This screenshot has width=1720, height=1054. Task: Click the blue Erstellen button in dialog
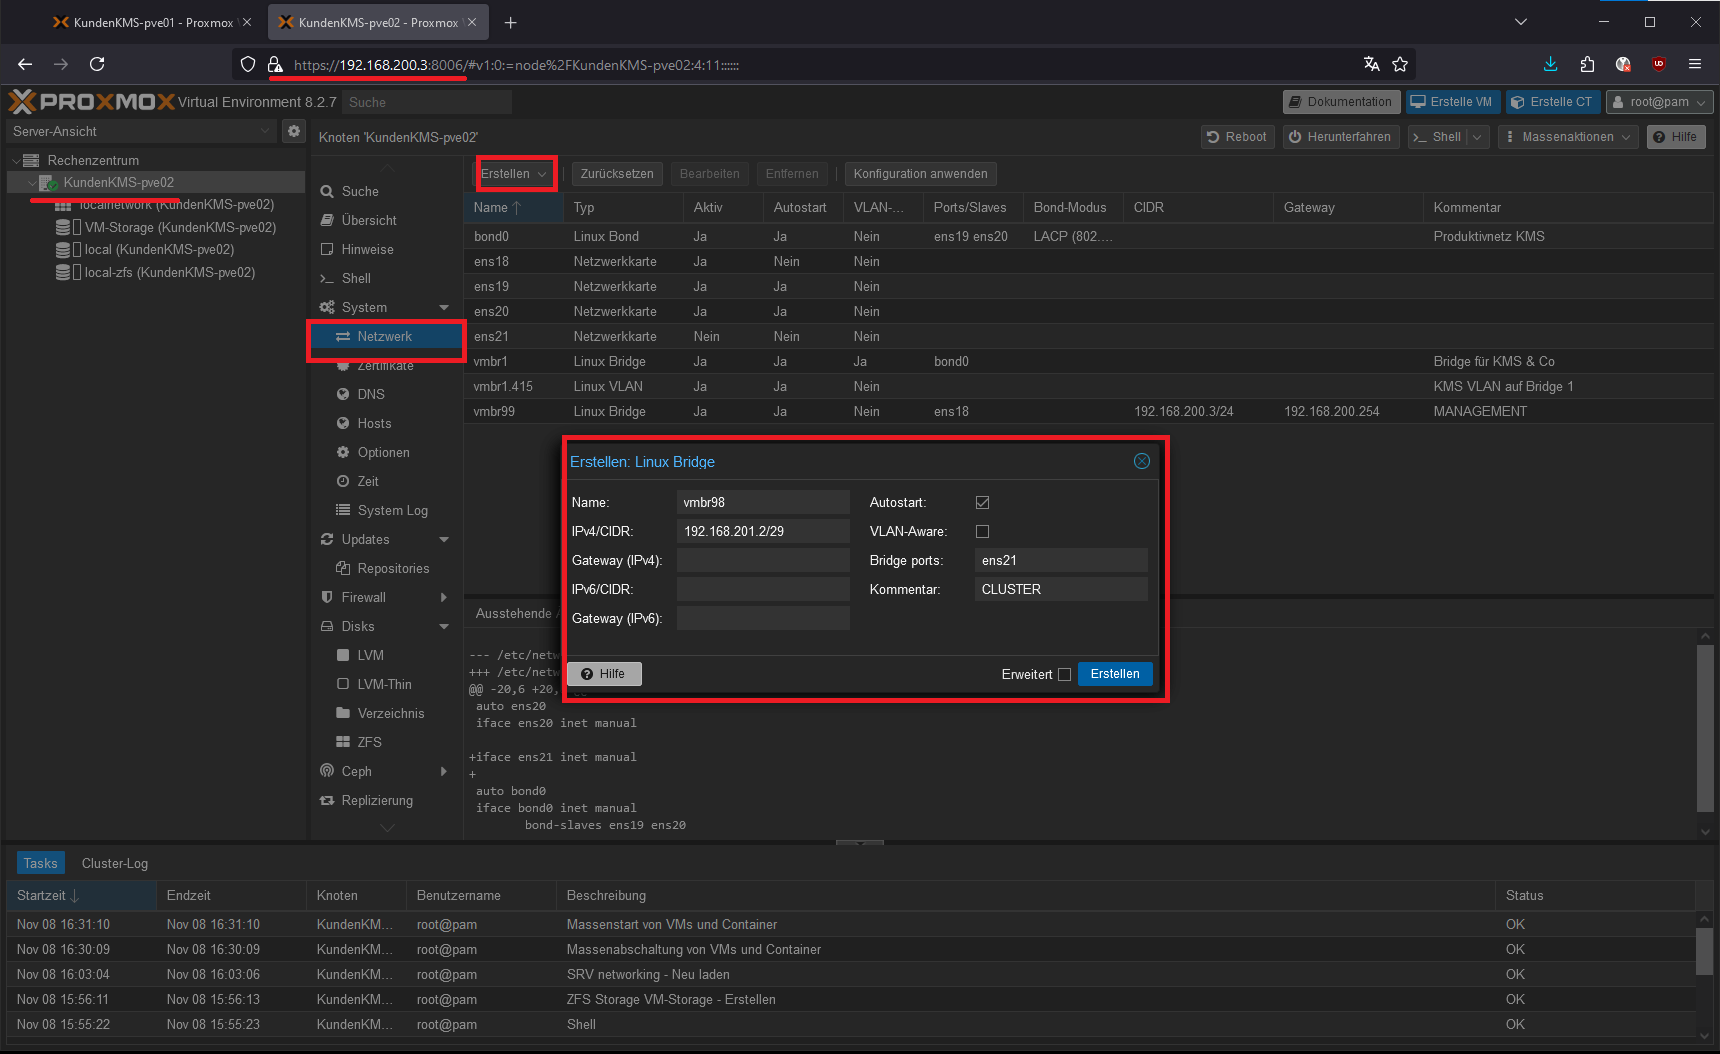[x=1114, y=674]
